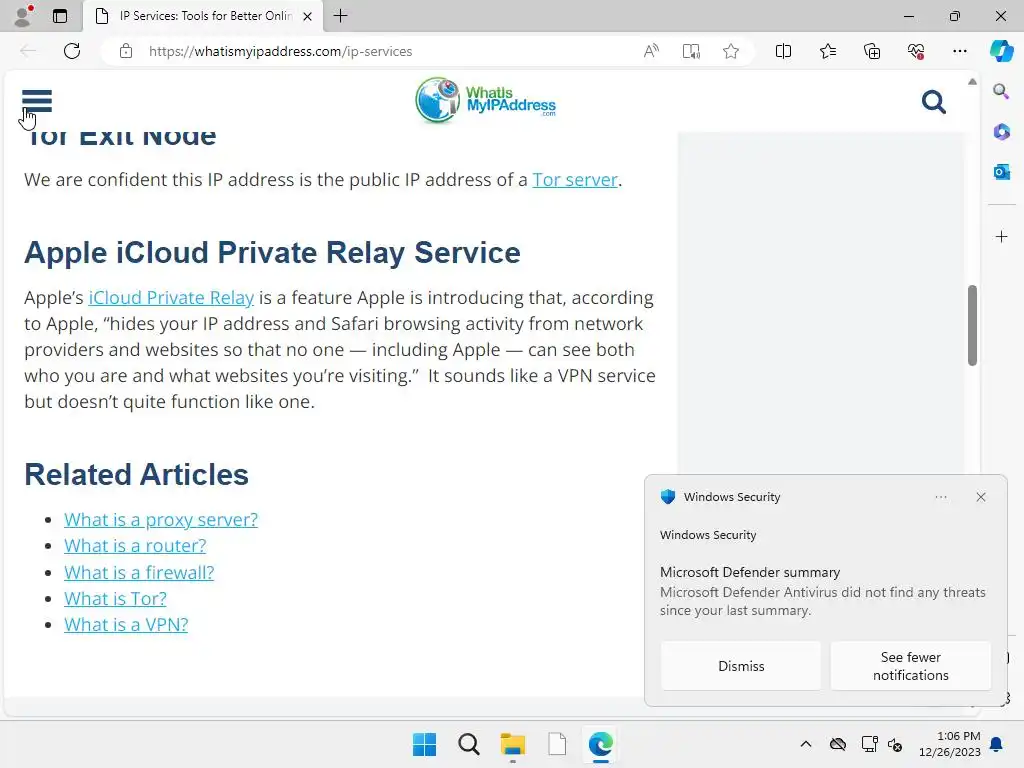The image size is (1024, 768).
Task: Open Copilot icon in Edge toolbar
Action: click(x=1001, y=51)
